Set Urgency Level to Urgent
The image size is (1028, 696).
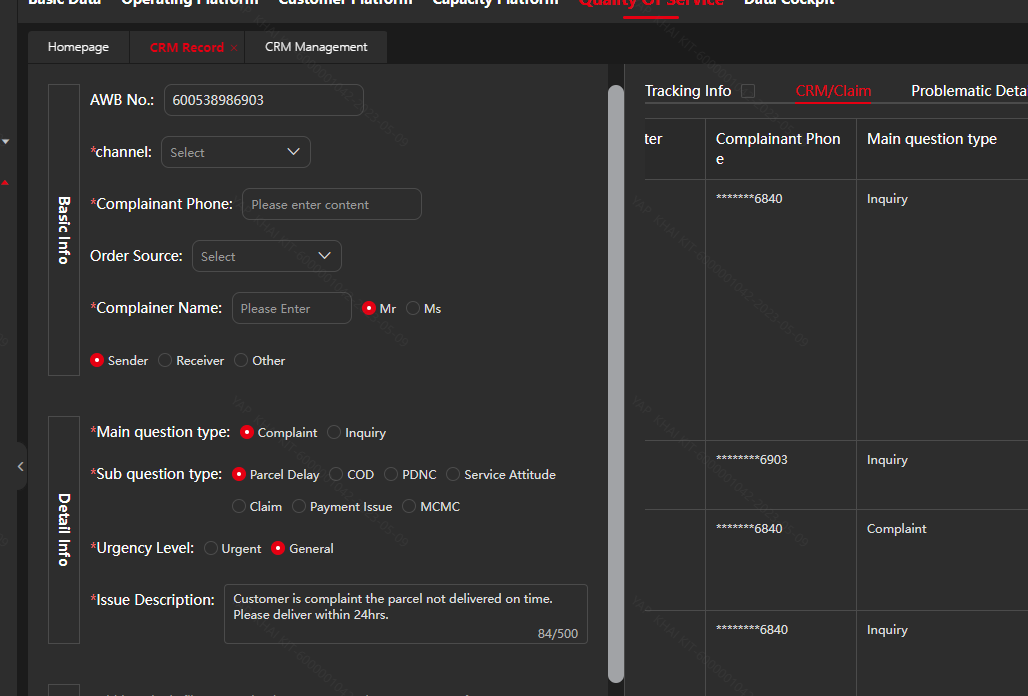[211, 549]
